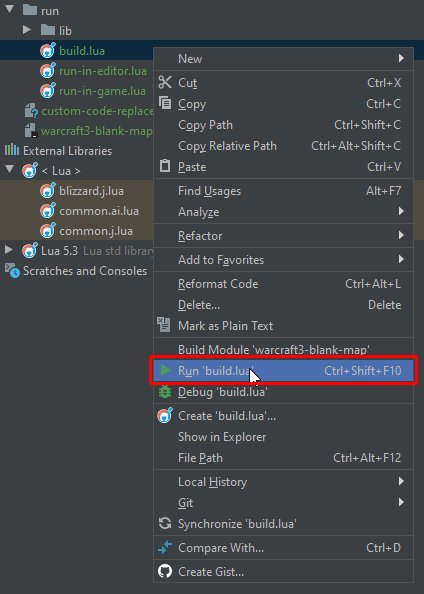Choose Reformat Code
This screenshot has width=424, height=594.
coord(283,283)
